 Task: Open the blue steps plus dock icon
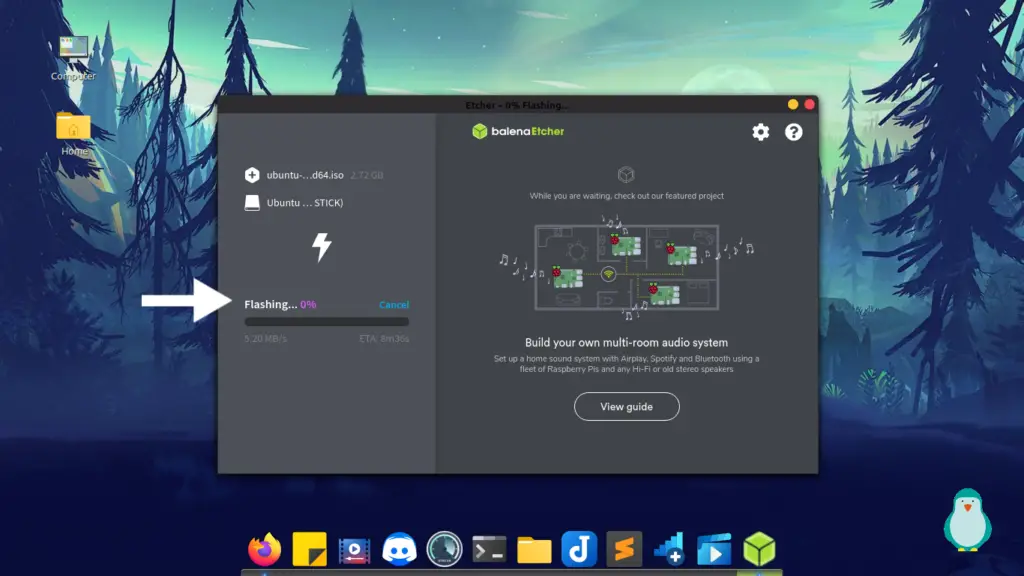669,549
